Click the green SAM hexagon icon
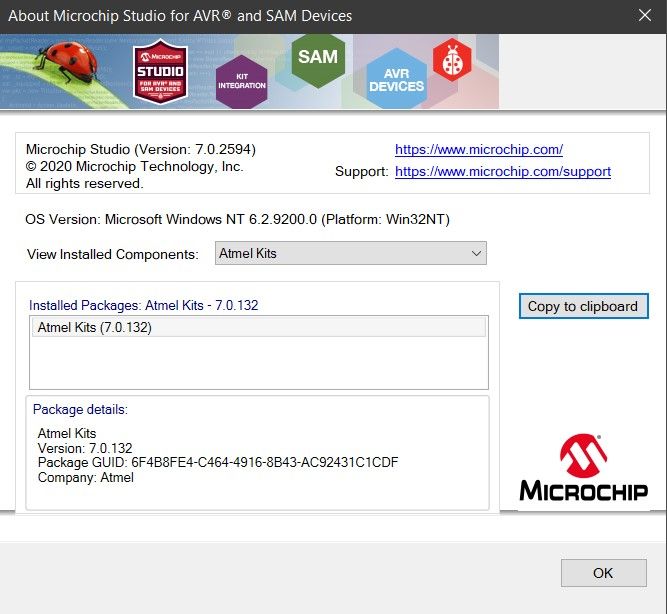 (x=318, y=60)
